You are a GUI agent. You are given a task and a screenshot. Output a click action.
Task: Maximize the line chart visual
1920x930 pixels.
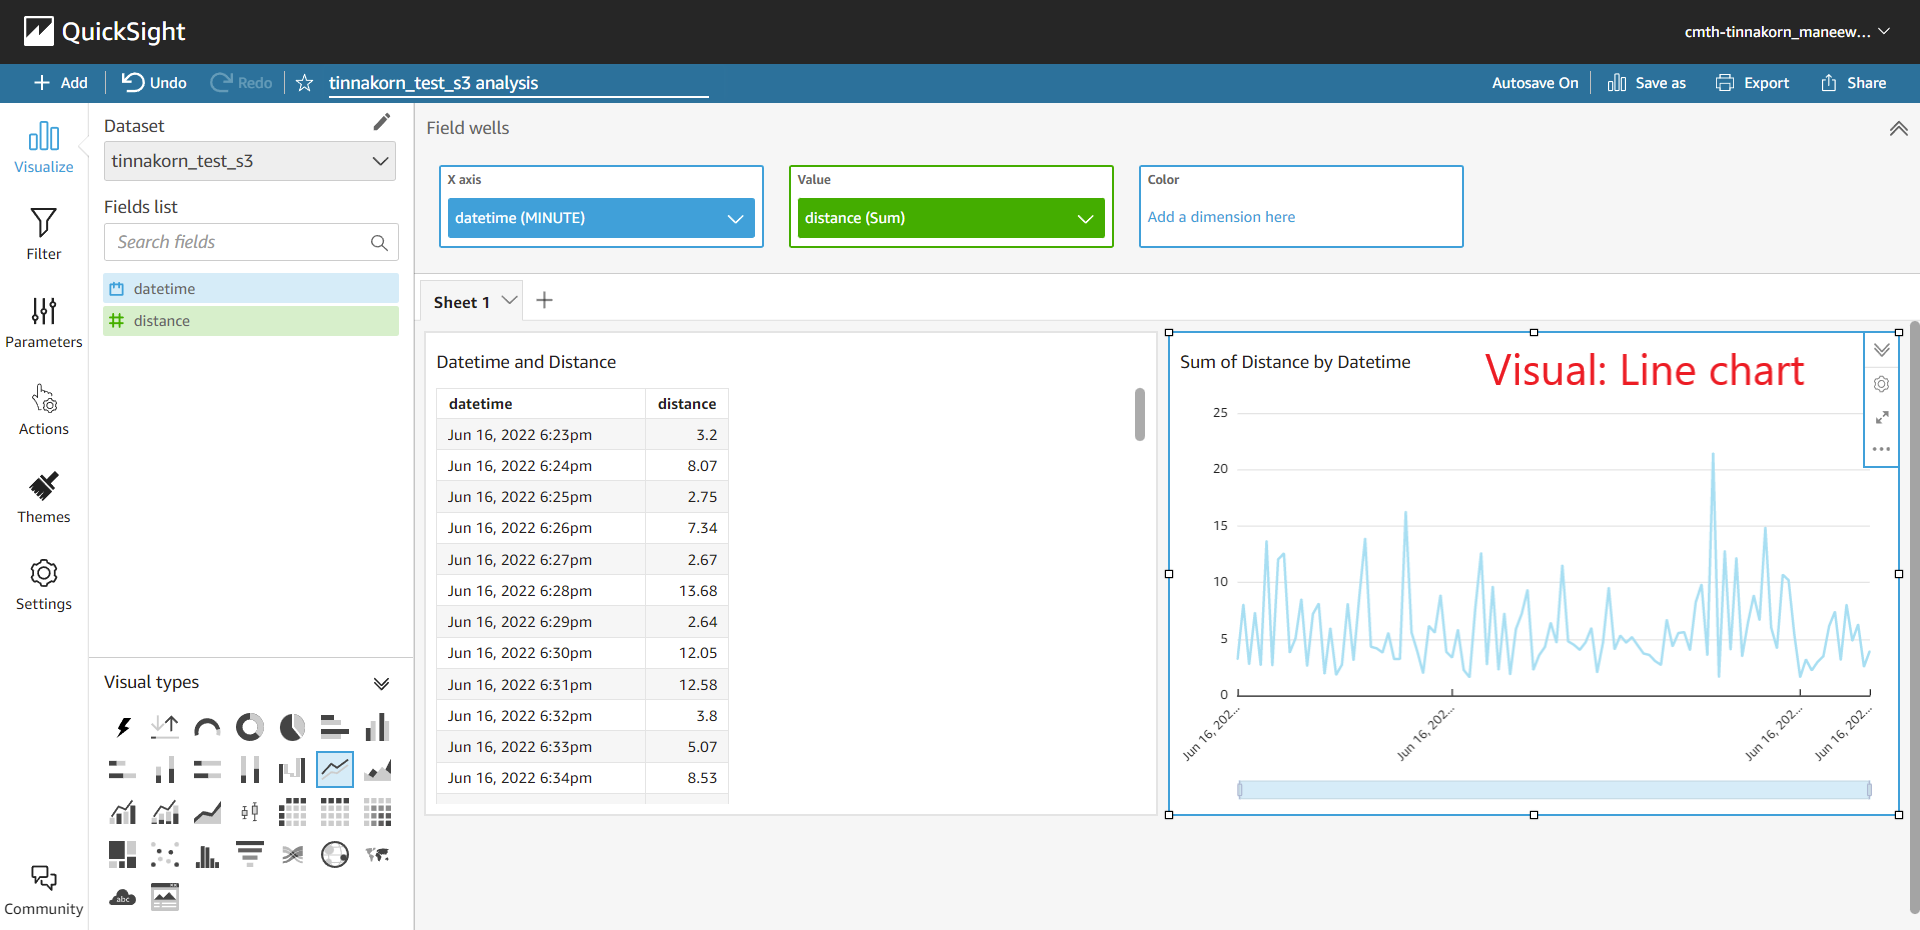click(x=1882, y=418)
